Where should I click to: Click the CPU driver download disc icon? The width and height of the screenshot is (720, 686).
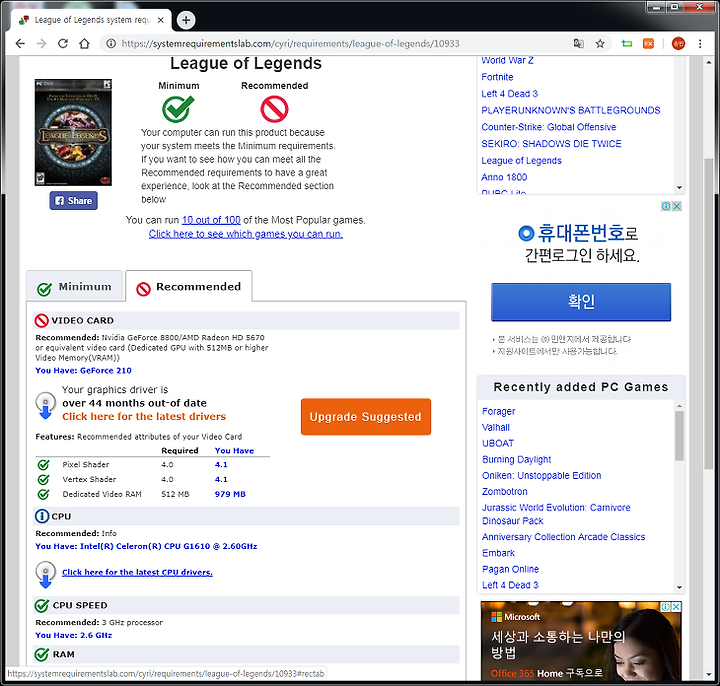45,574
